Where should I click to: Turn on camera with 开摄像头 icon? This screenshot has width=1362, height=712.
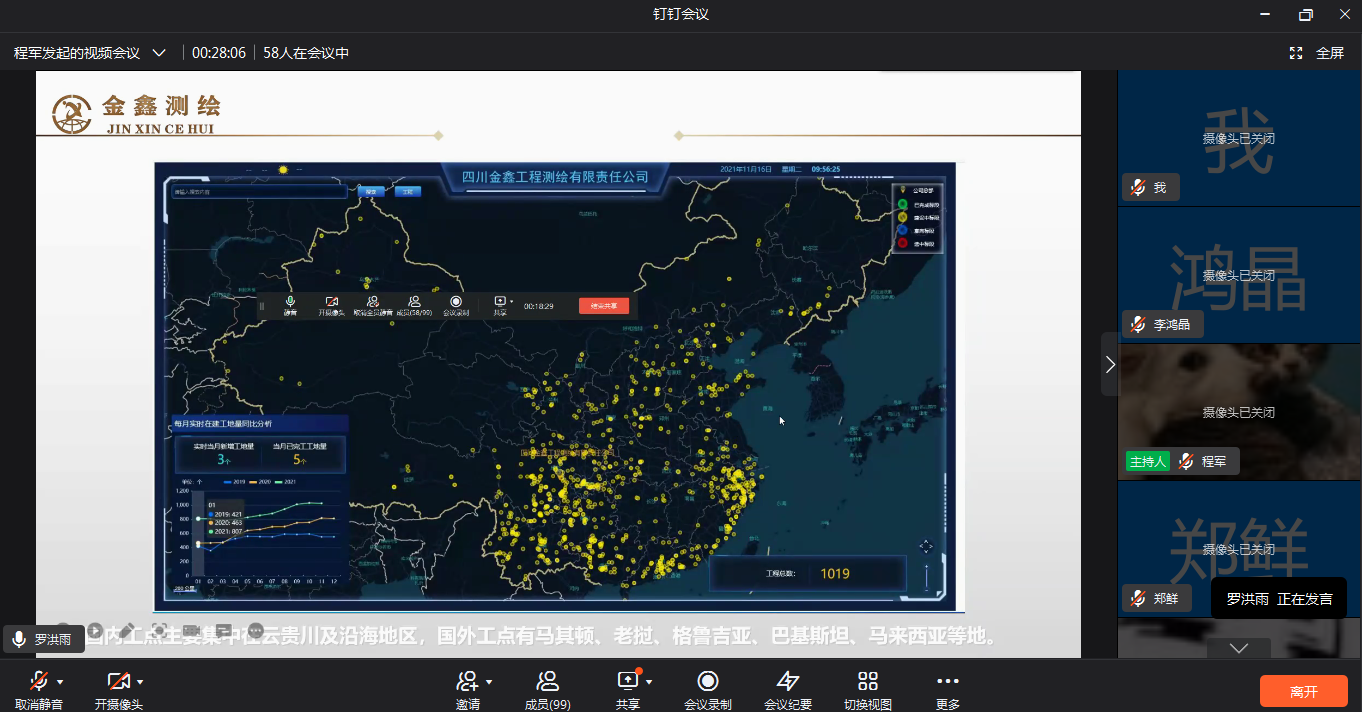pyautogui.click(x=119, y=681)
